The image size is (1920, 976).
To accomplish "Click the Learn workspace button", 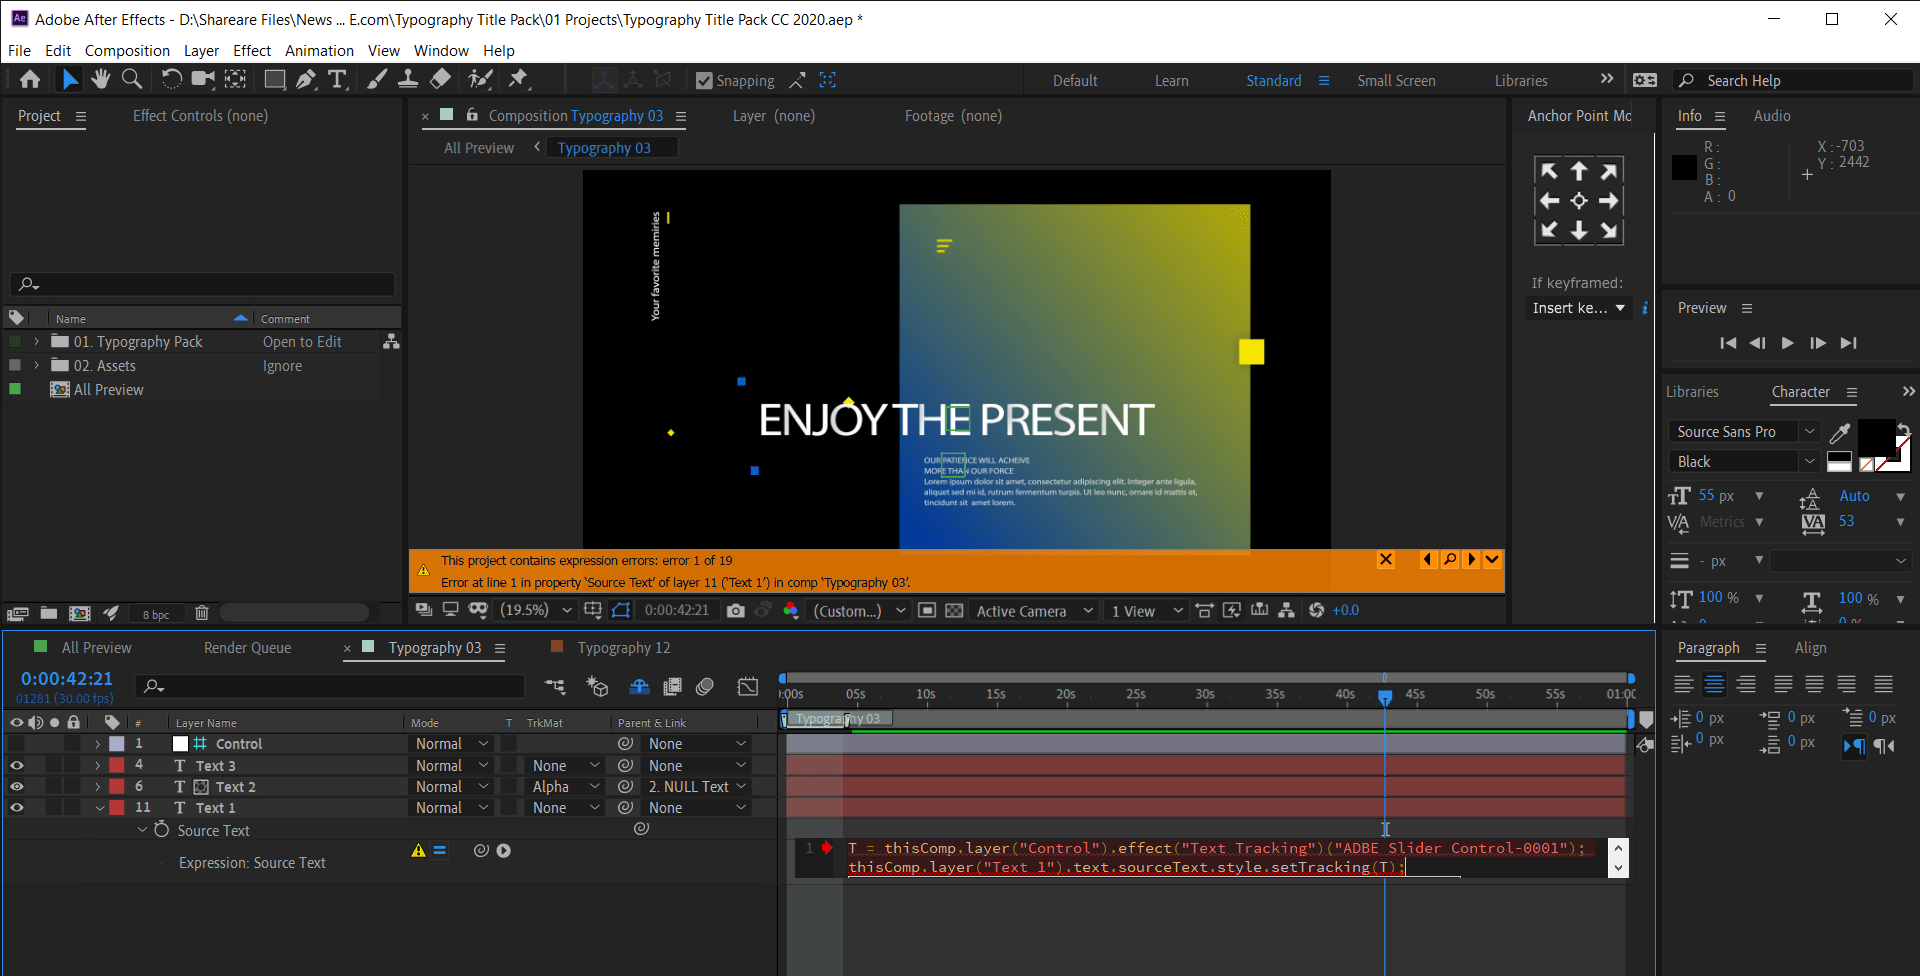I will (x=1171, y=80).
